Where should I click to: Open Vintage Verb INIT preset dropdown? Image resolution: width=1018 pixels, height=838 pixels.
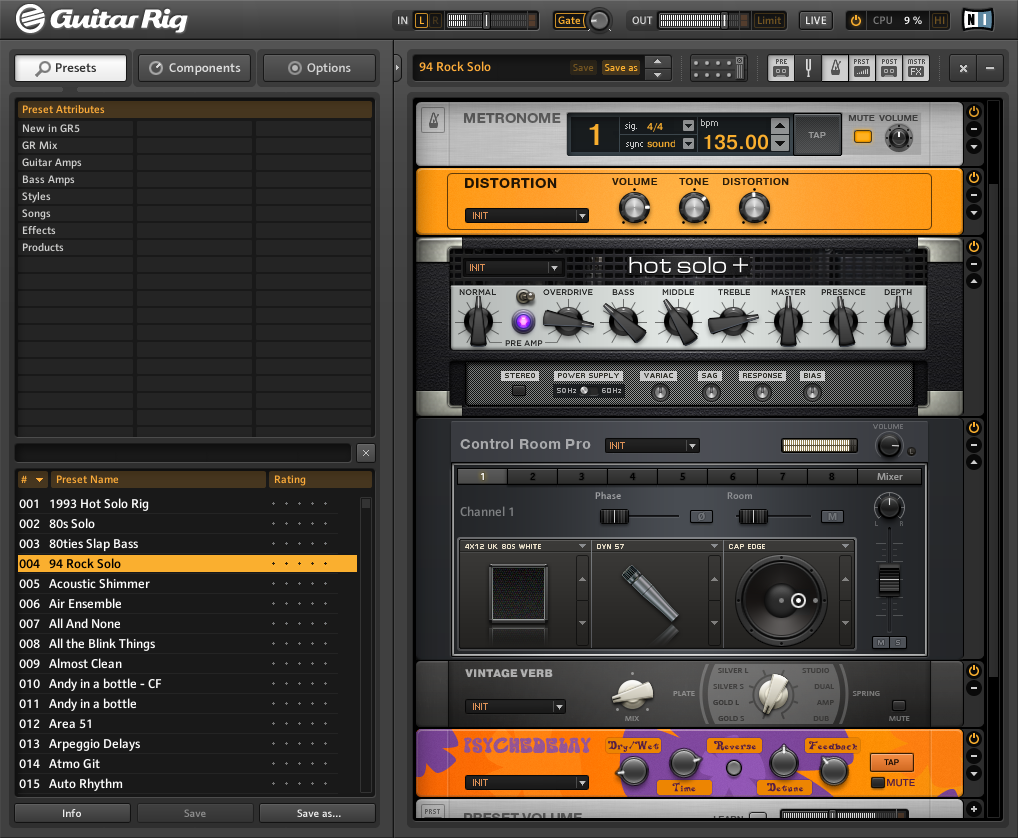coord(515,706)
